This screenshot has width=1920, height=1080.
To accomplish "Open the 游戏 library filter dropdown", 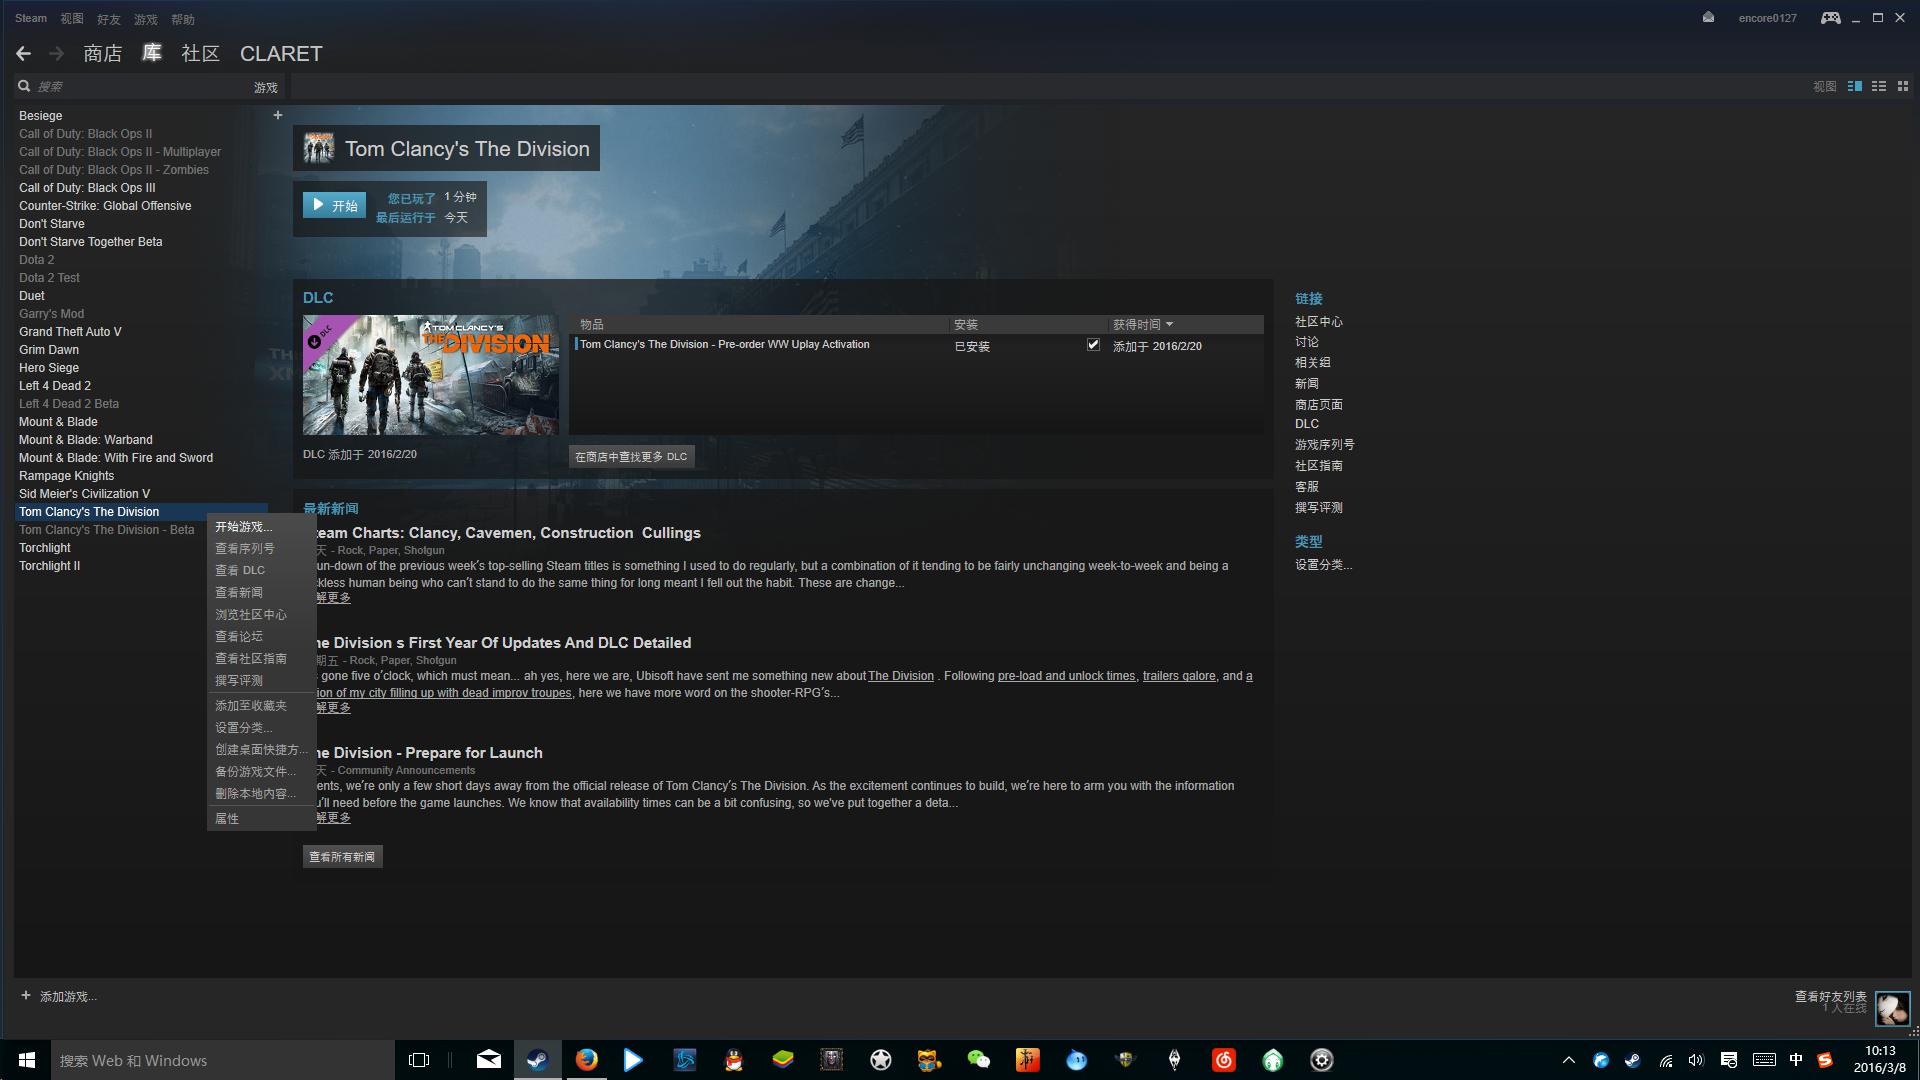I will click(x=266, y=88).
